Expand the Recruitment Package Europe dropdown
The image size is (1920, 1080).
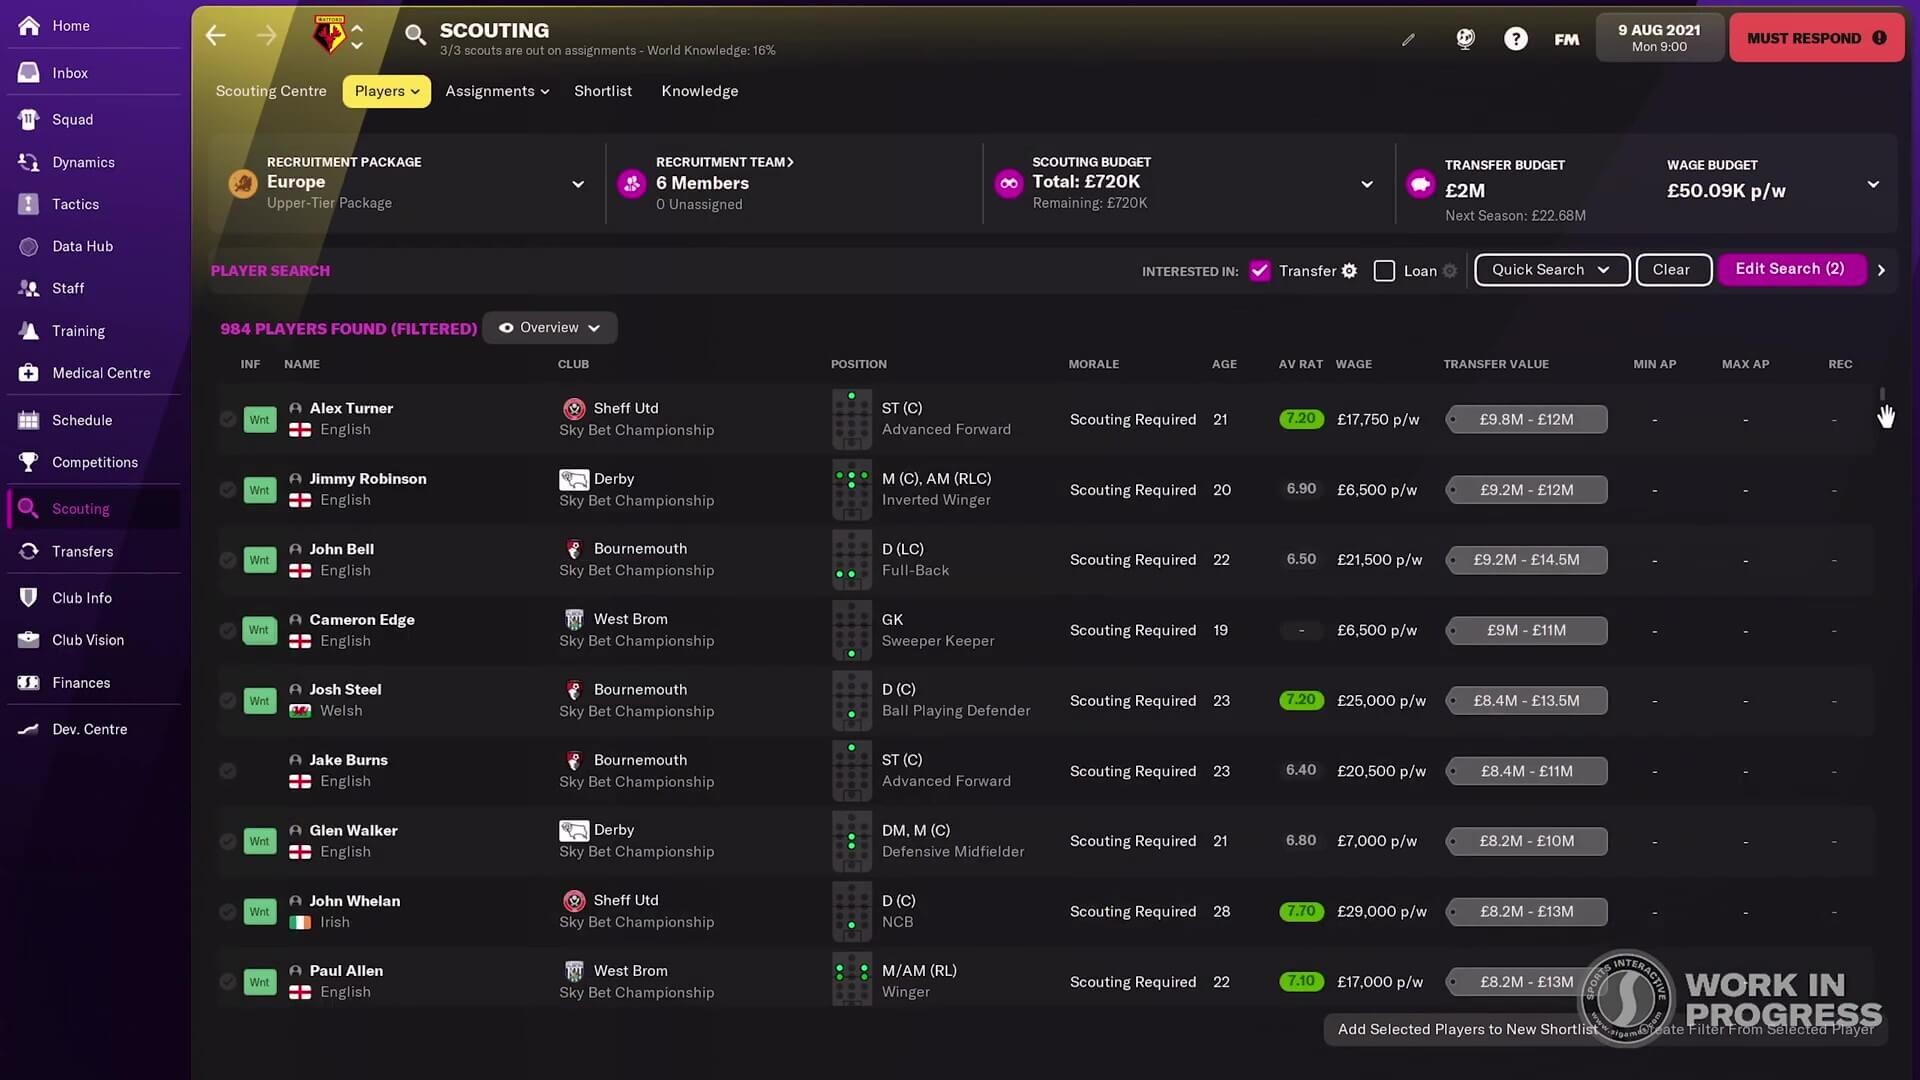(x=577, y=184)
